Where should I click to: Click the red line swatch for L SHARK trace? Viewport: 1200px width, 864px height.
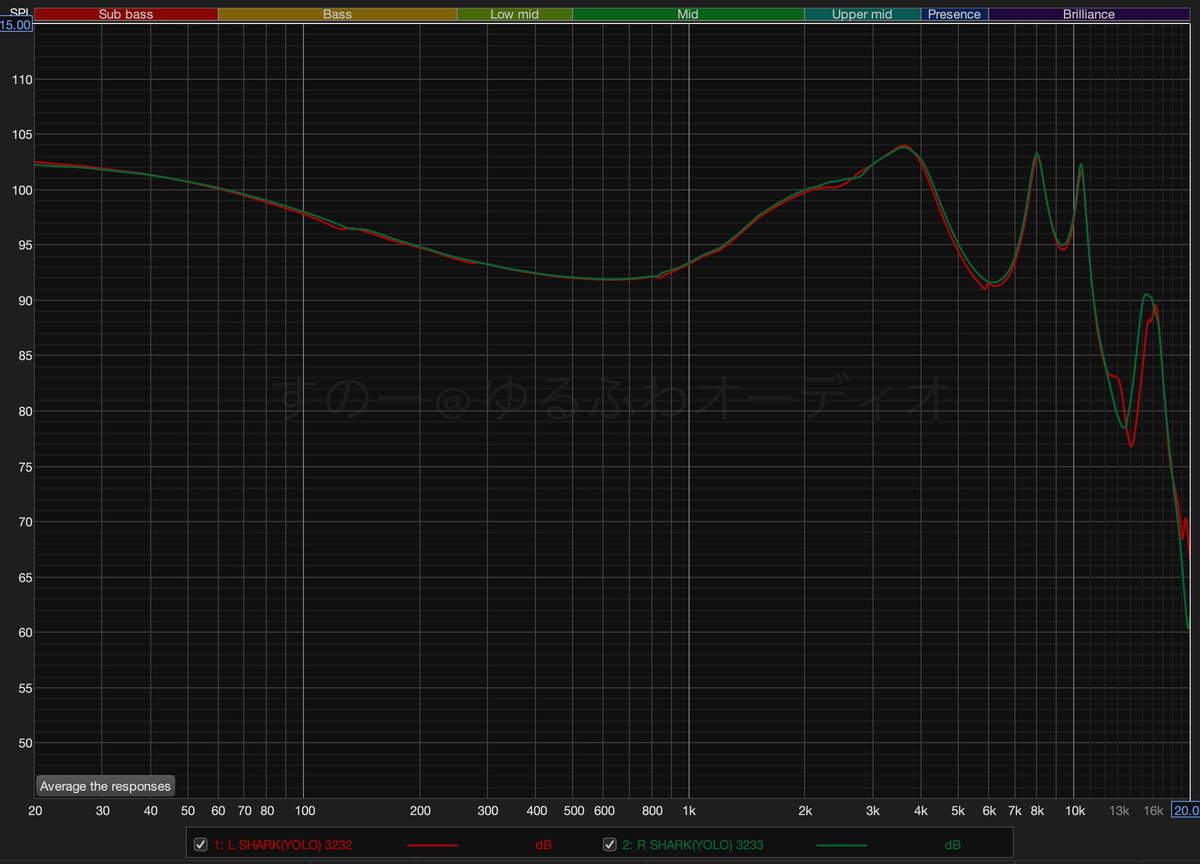click(432, 846)
